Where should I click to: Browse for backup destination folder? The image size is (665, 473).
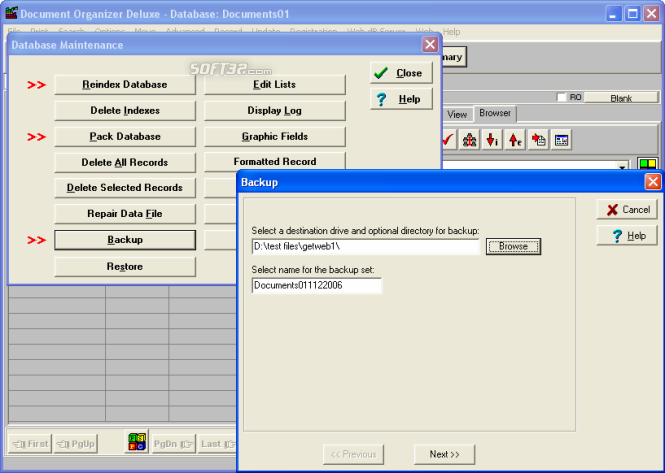coord(513,246)
